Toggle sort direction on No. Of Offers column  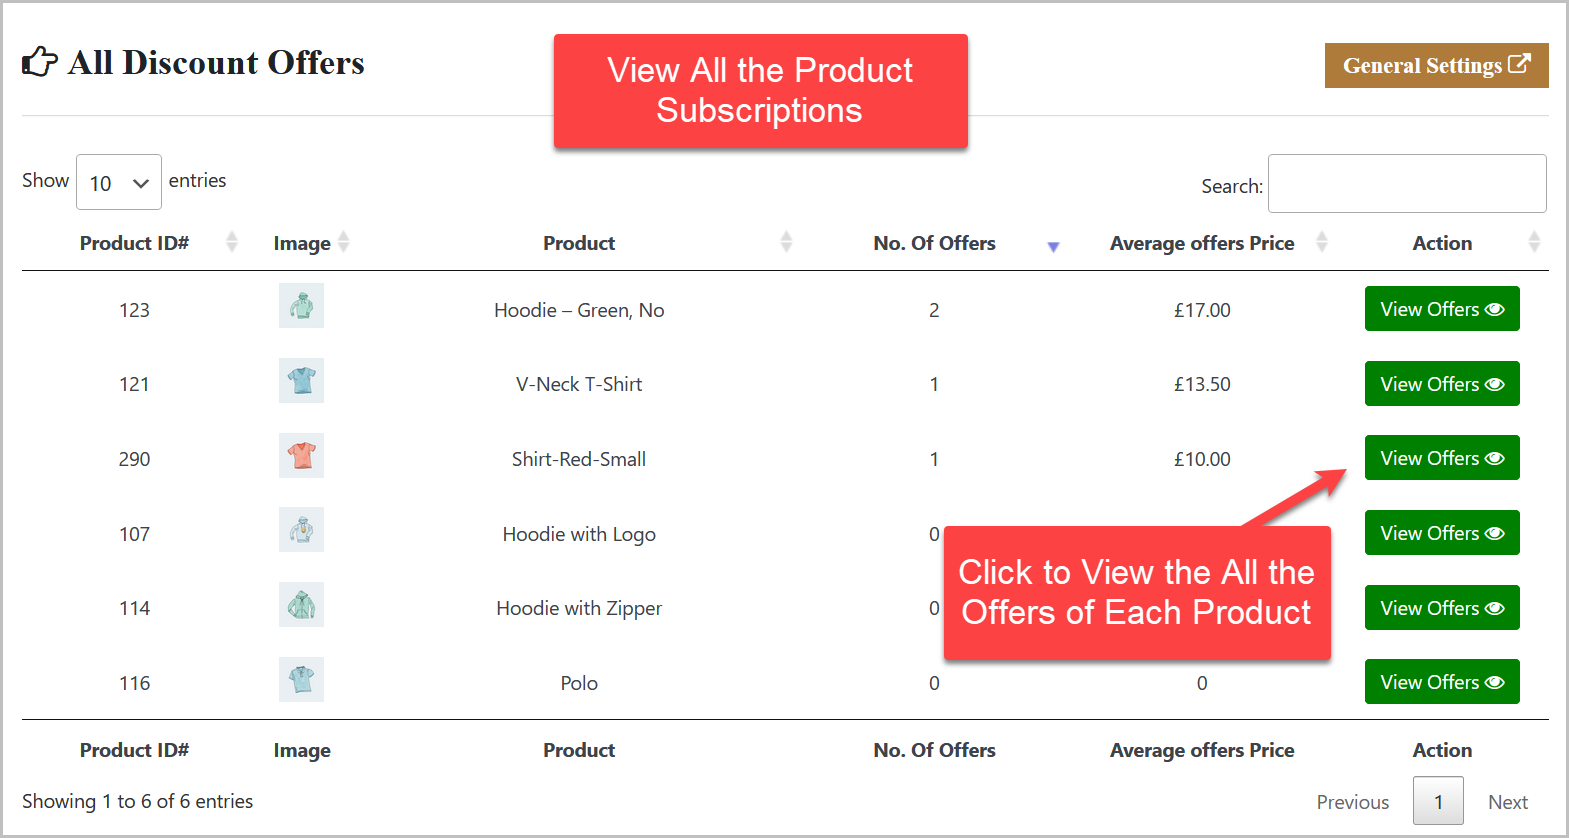[1054, 245]
